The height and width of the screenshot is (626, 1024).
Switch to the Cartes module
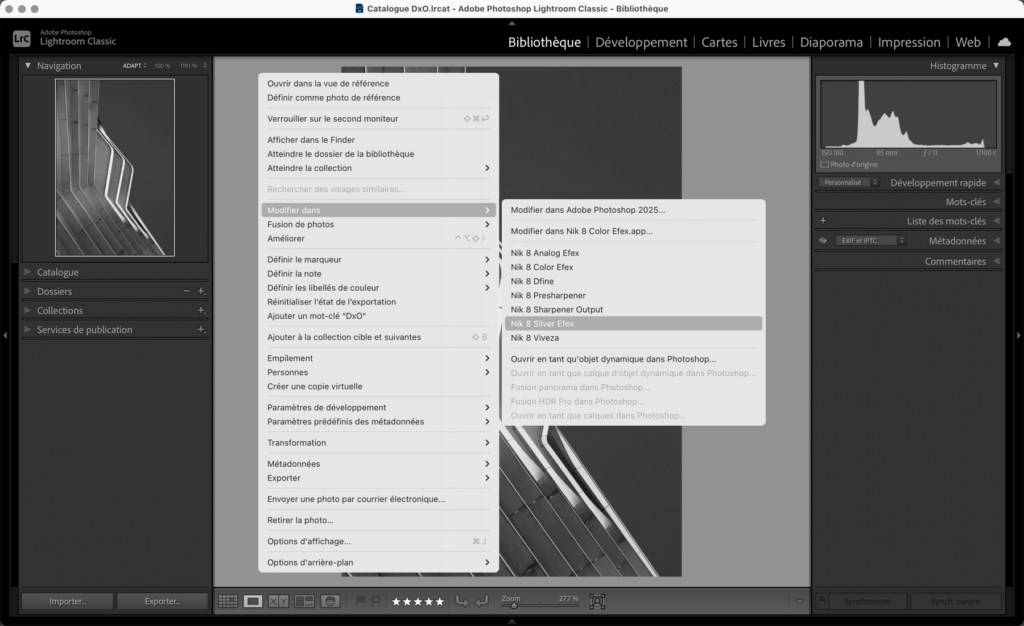pyautogui.click(x=719, y=42)
